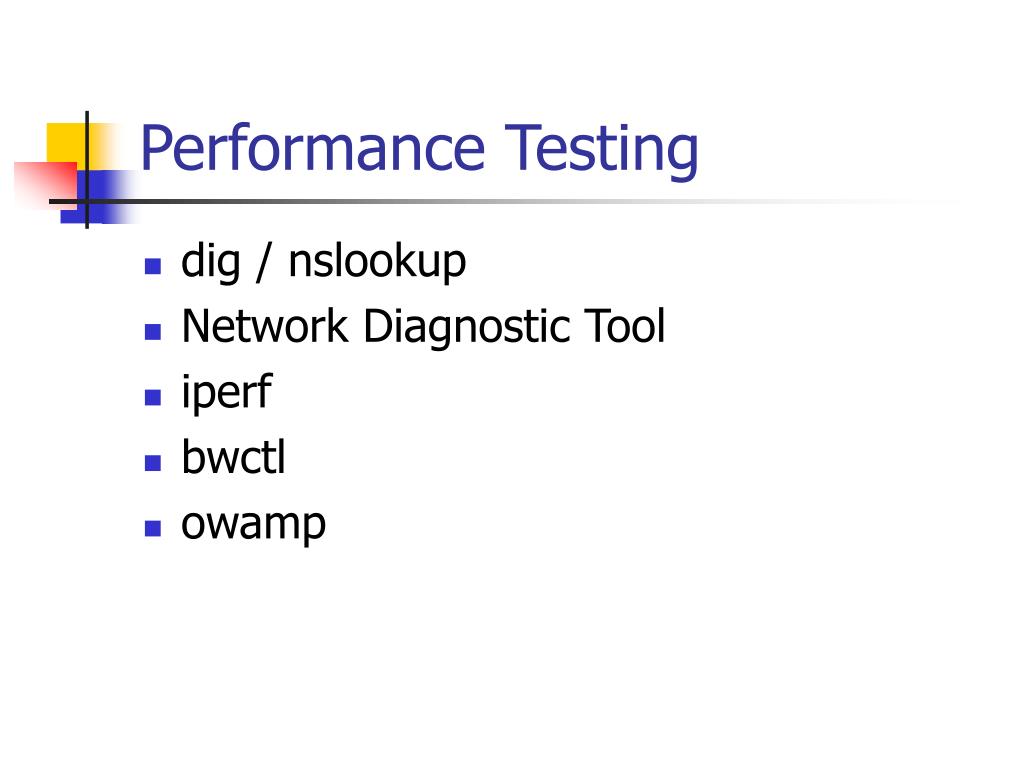Click the word Network in the second bullet
Screen dimensions: 1024x768
(x=265, y=326)
